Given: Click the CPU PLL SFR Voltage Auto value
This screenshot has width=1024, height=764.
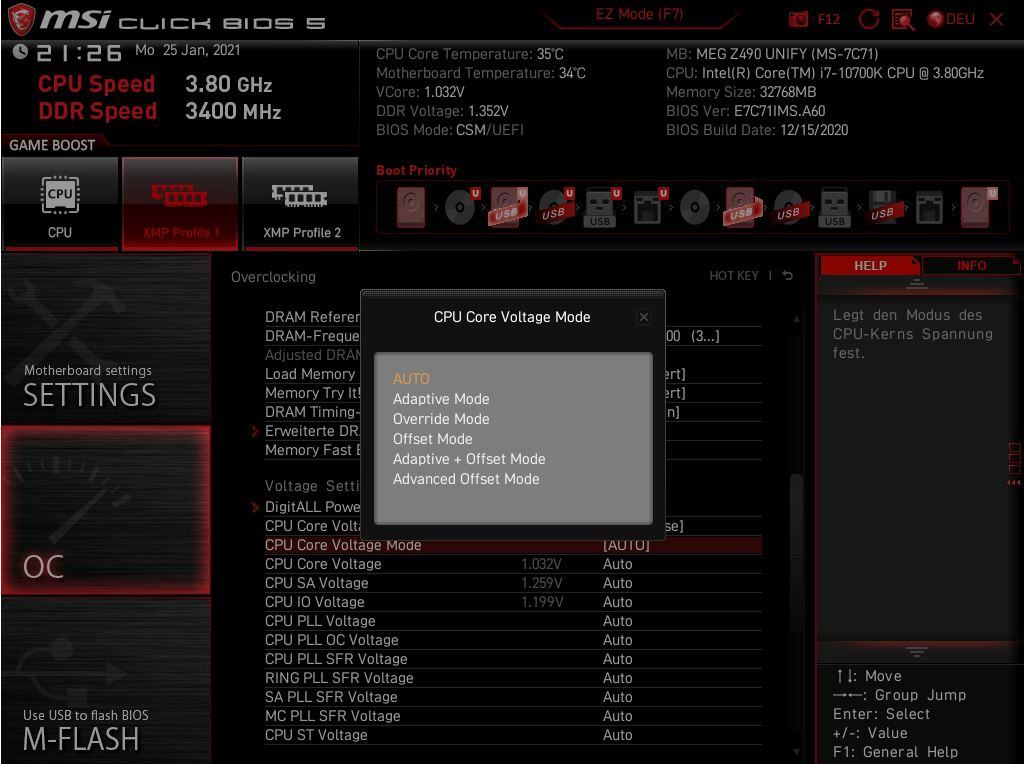Looking at the screenshot, I should click(x=618, y=659).
